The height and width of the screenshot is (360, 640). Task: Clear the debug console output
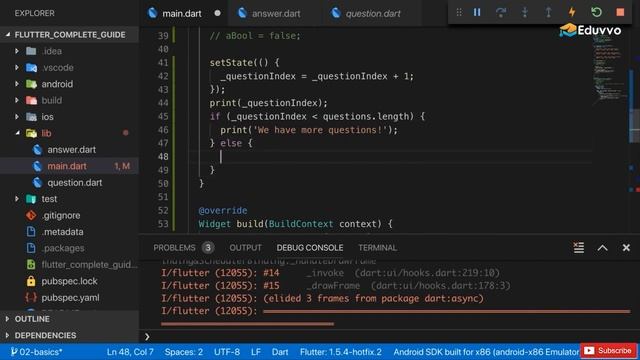click(578, 247)
